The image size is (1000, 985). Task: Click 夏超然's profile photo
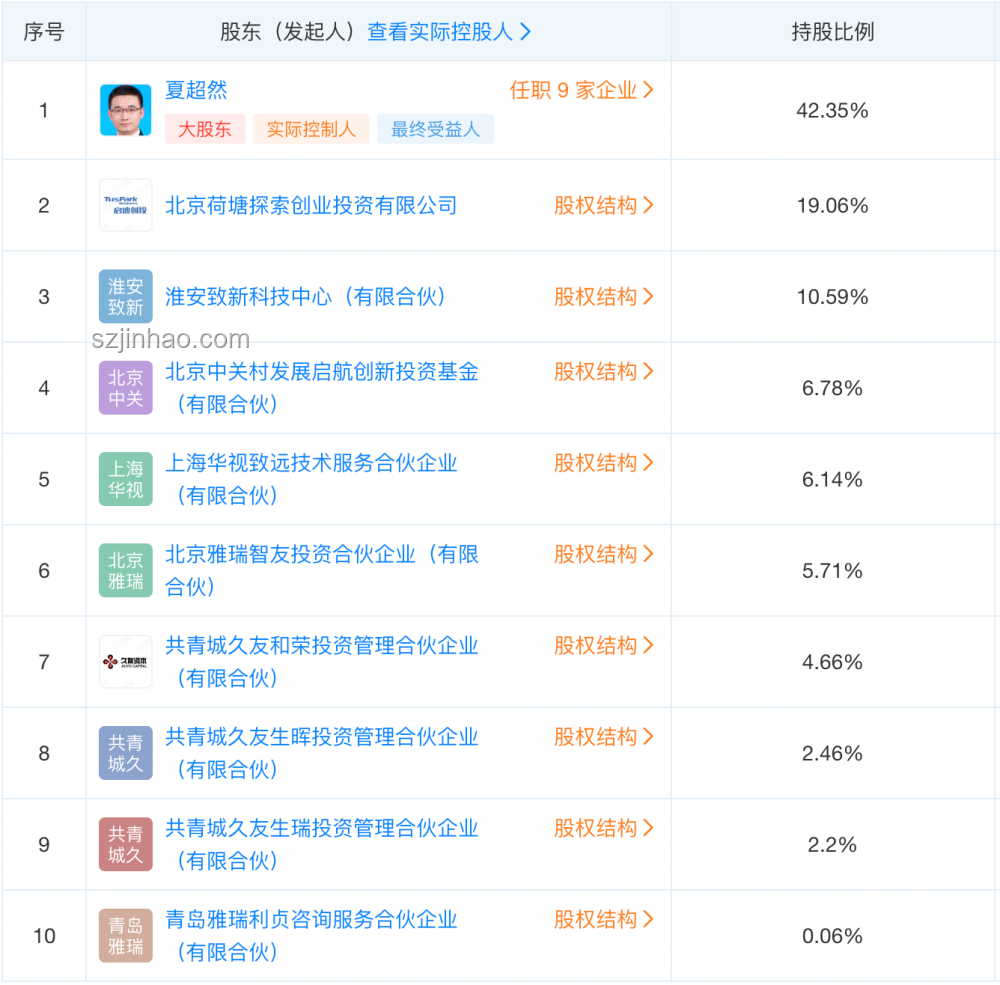126,110
